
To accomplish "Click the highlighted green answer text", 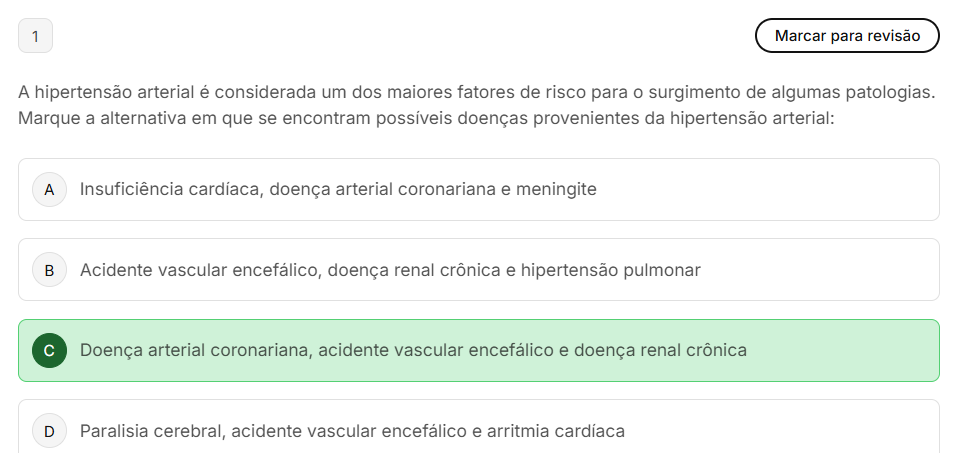I will [413, 350].
